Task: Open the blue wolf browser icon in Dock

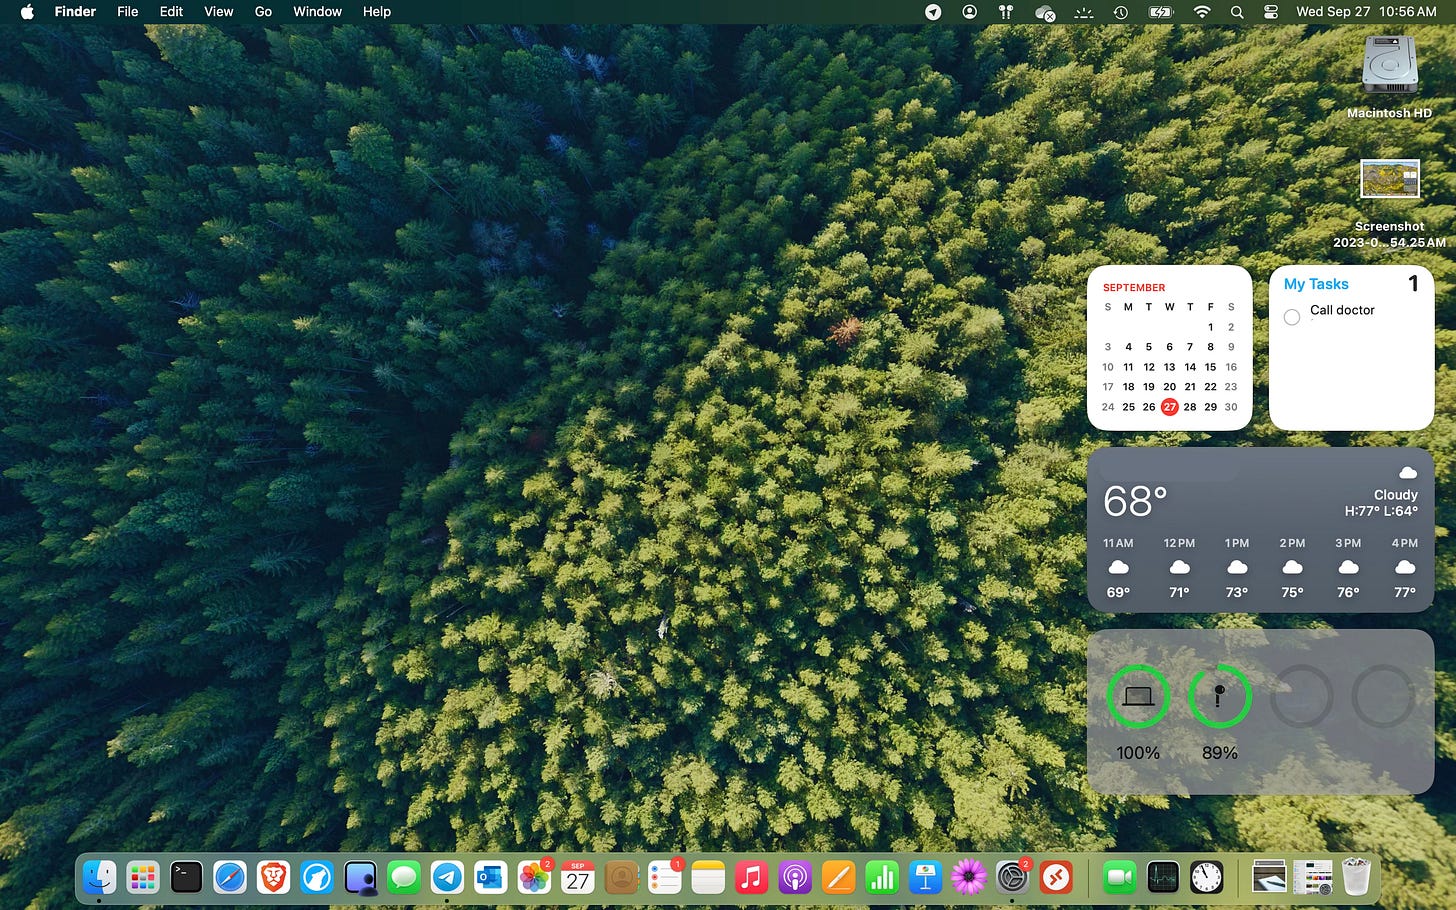Action: coord(317,878)
